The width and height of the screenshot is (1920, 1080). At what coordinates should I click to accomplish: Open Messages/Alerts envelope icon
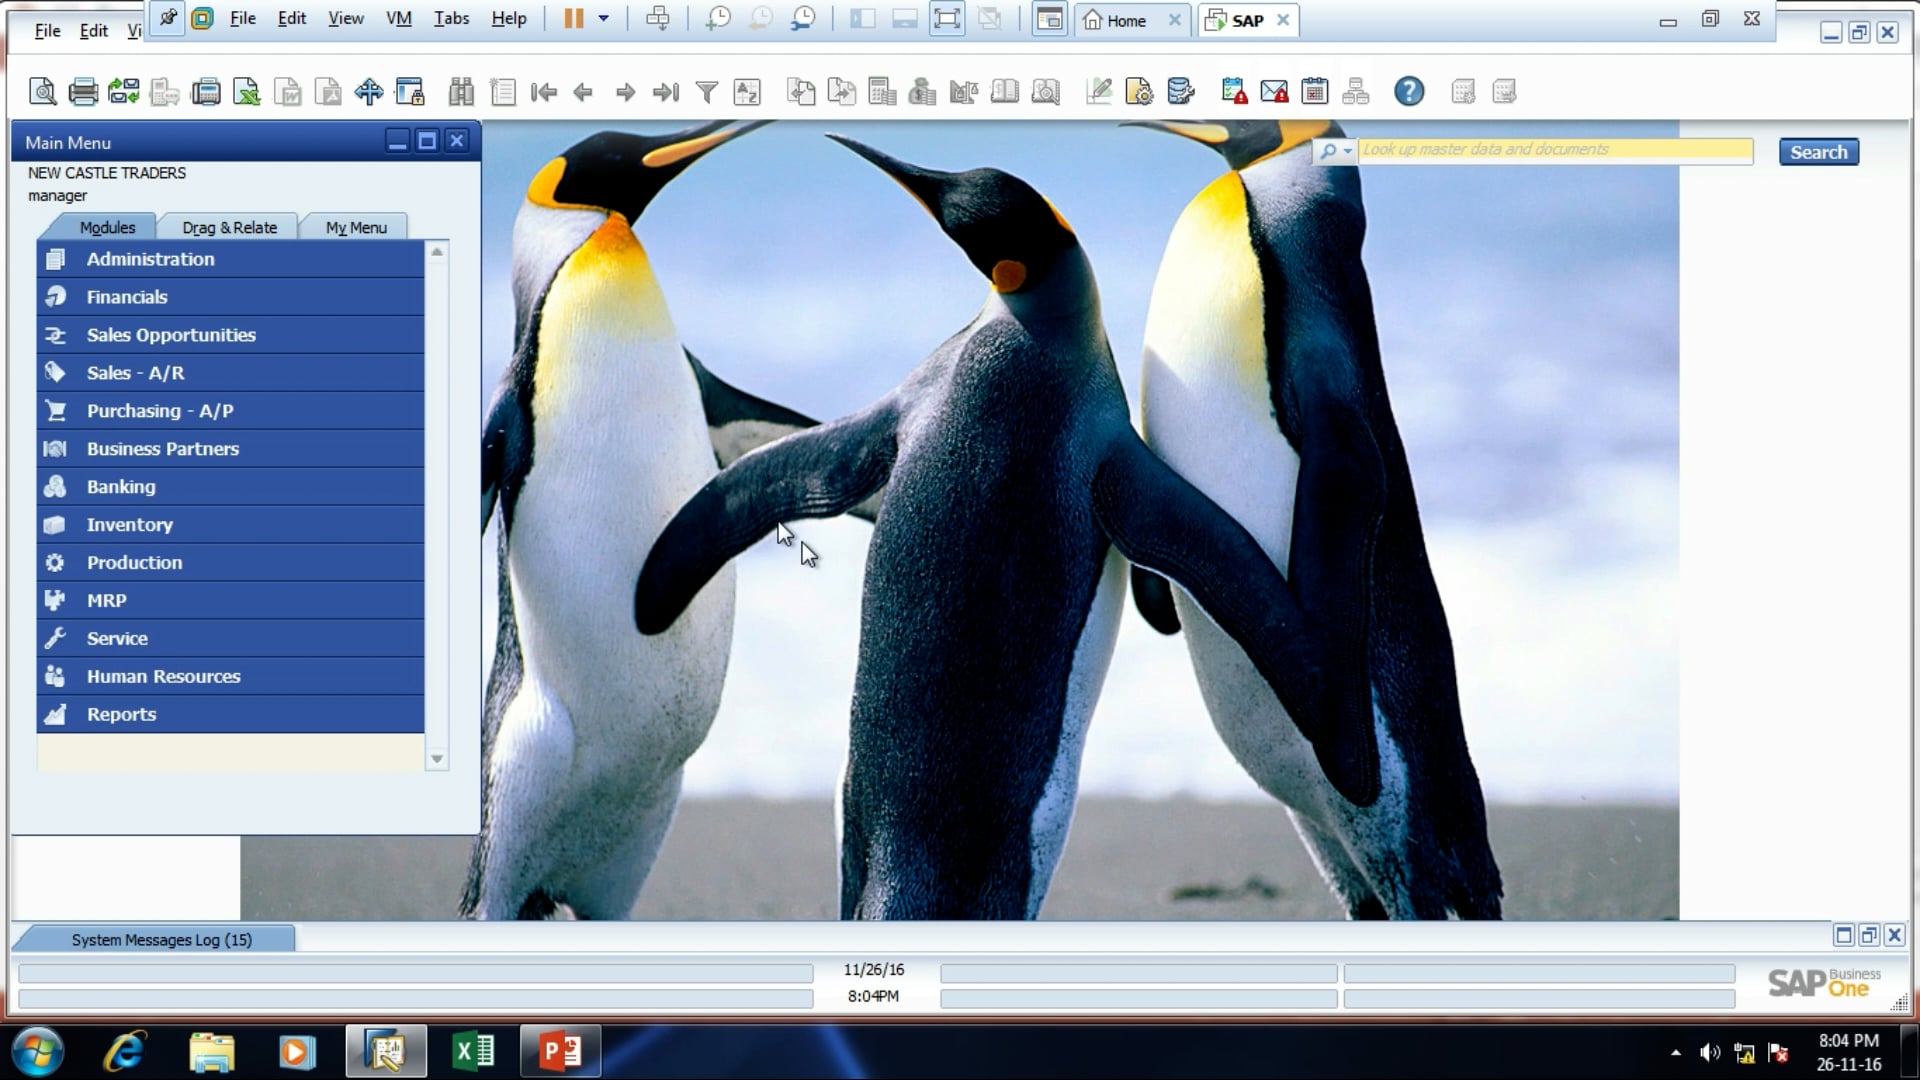pos(1274,92)
